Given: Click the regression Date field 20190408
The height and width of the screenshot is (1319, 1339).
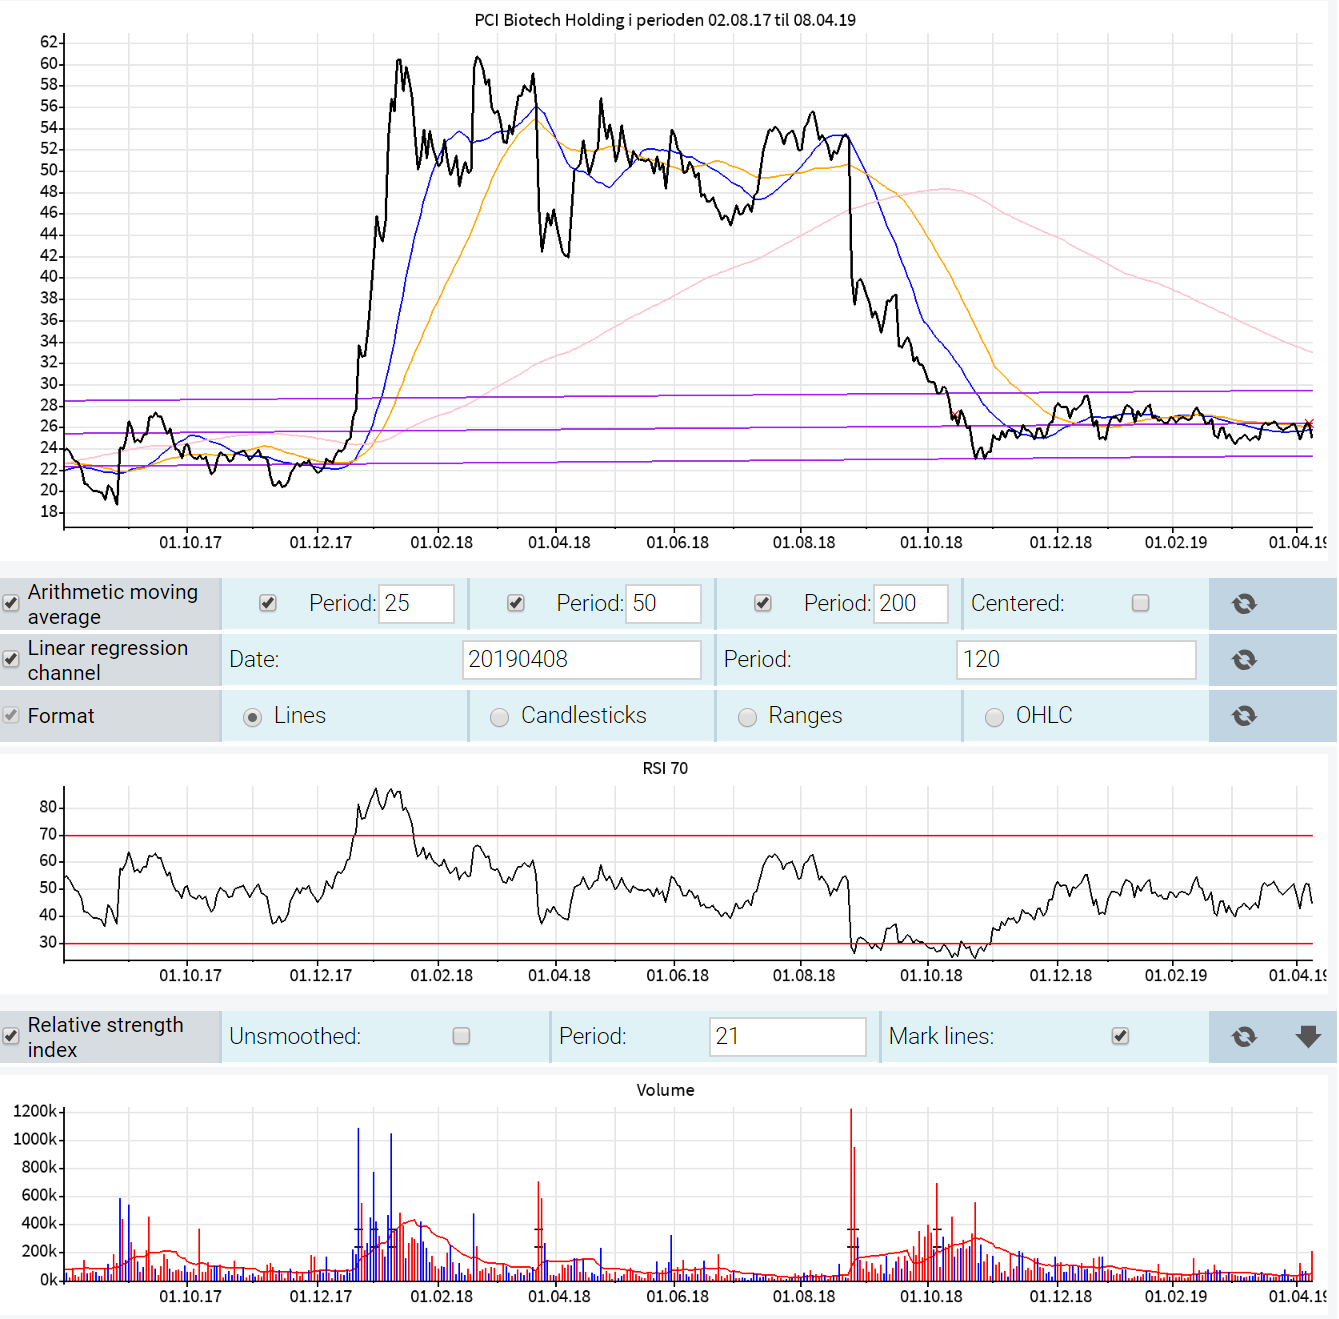Looking at the screenshot, I should [x=582, y=660].
